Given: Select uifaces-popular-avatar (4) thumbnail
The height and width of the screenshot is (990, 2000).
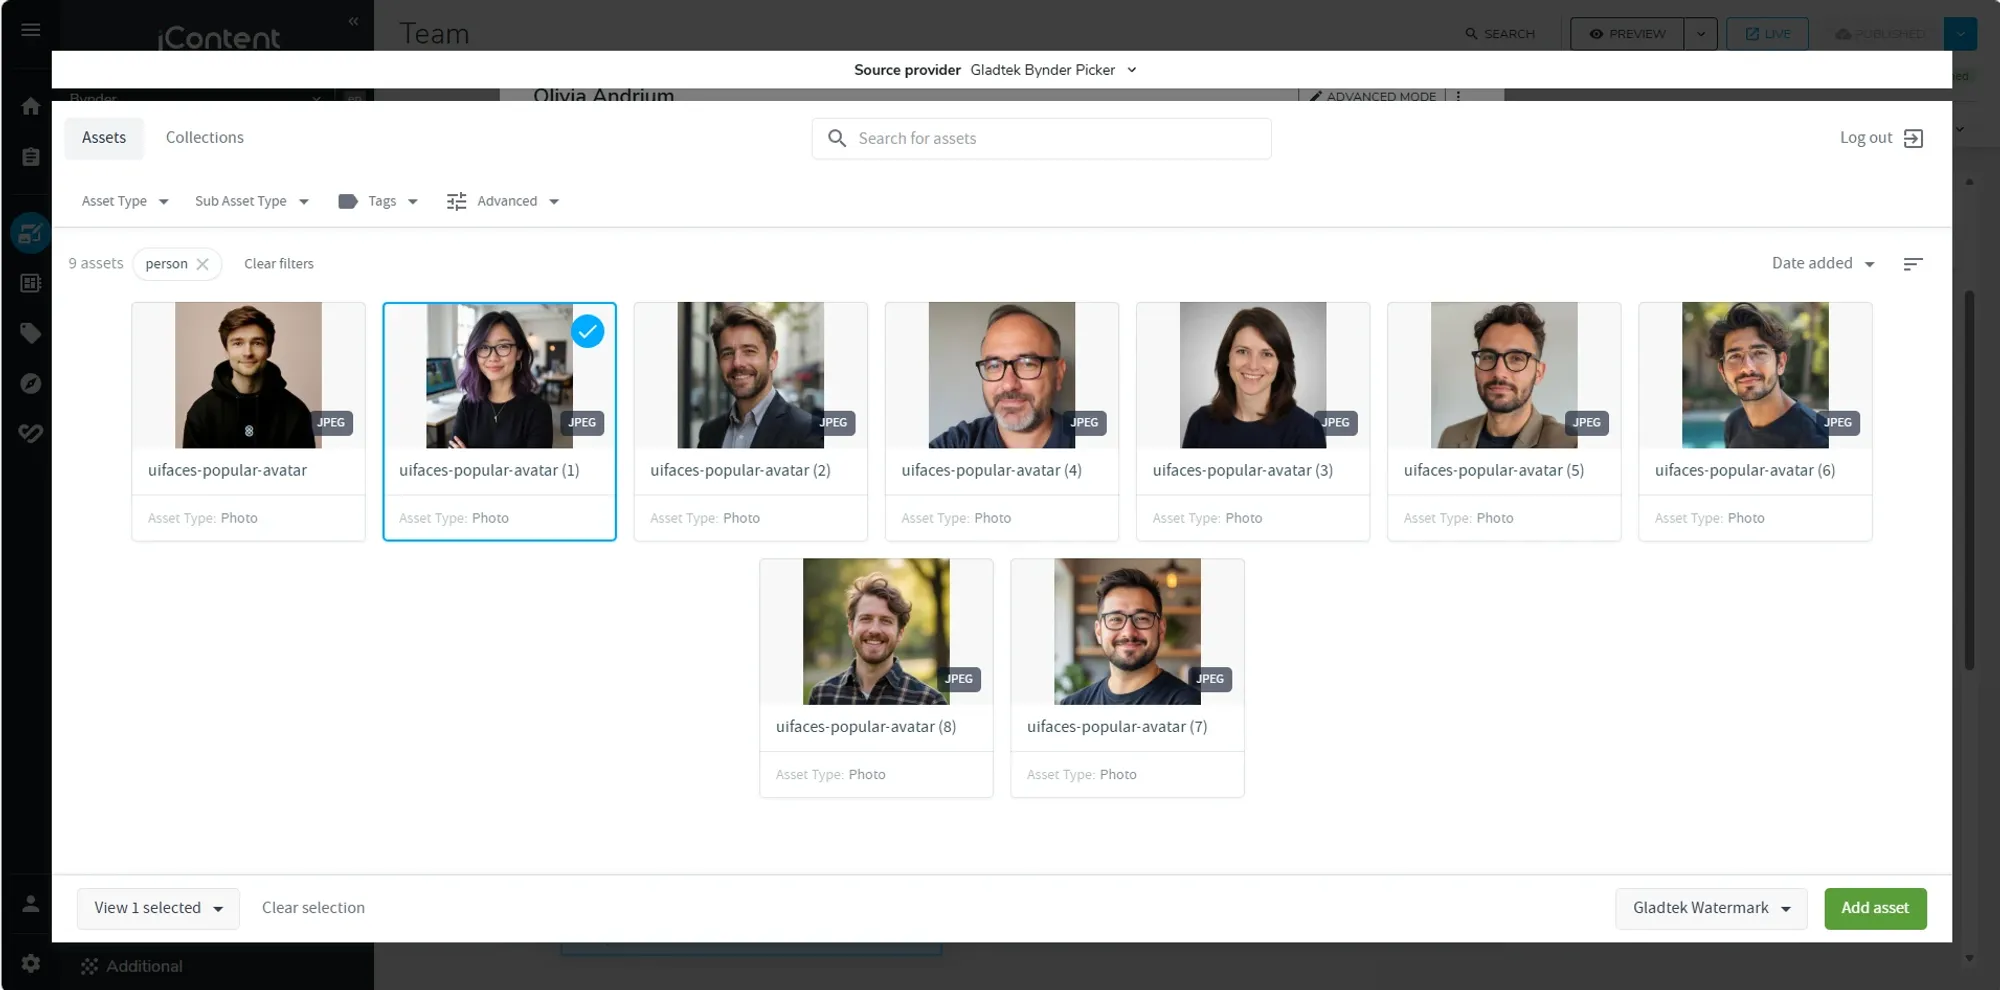Looking at the screenshot, I should [1001, 375].
